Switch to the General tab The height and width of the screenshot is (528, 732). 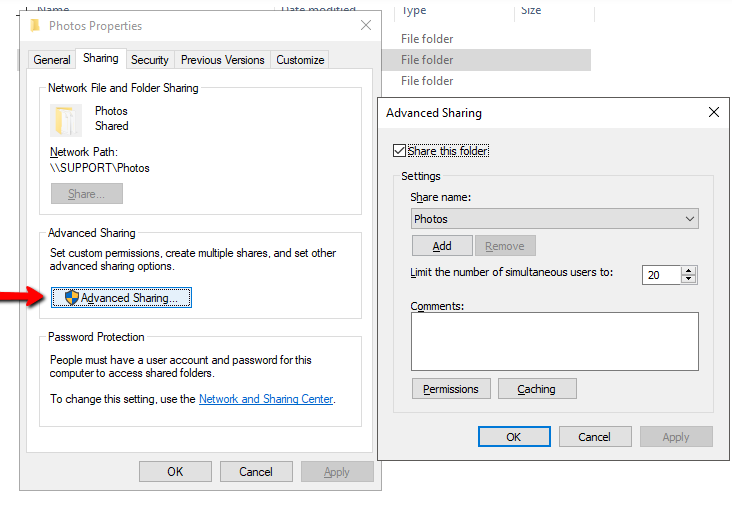(x=52, y=60)
